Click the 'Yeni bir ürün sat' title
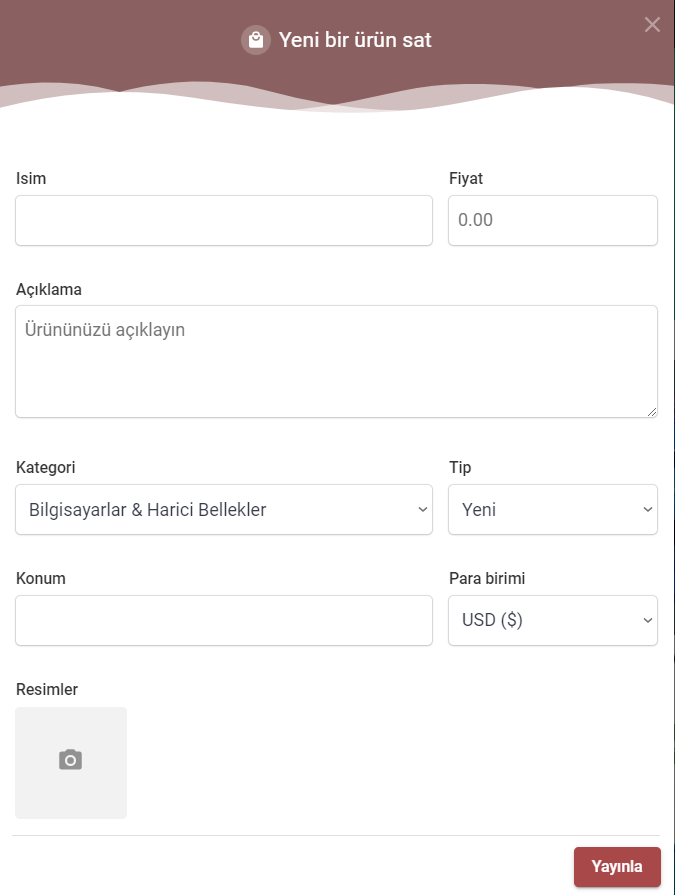Image resolution: width=675 pixels, height=895 pixels. pyautogui.click(x=355, y=40)
